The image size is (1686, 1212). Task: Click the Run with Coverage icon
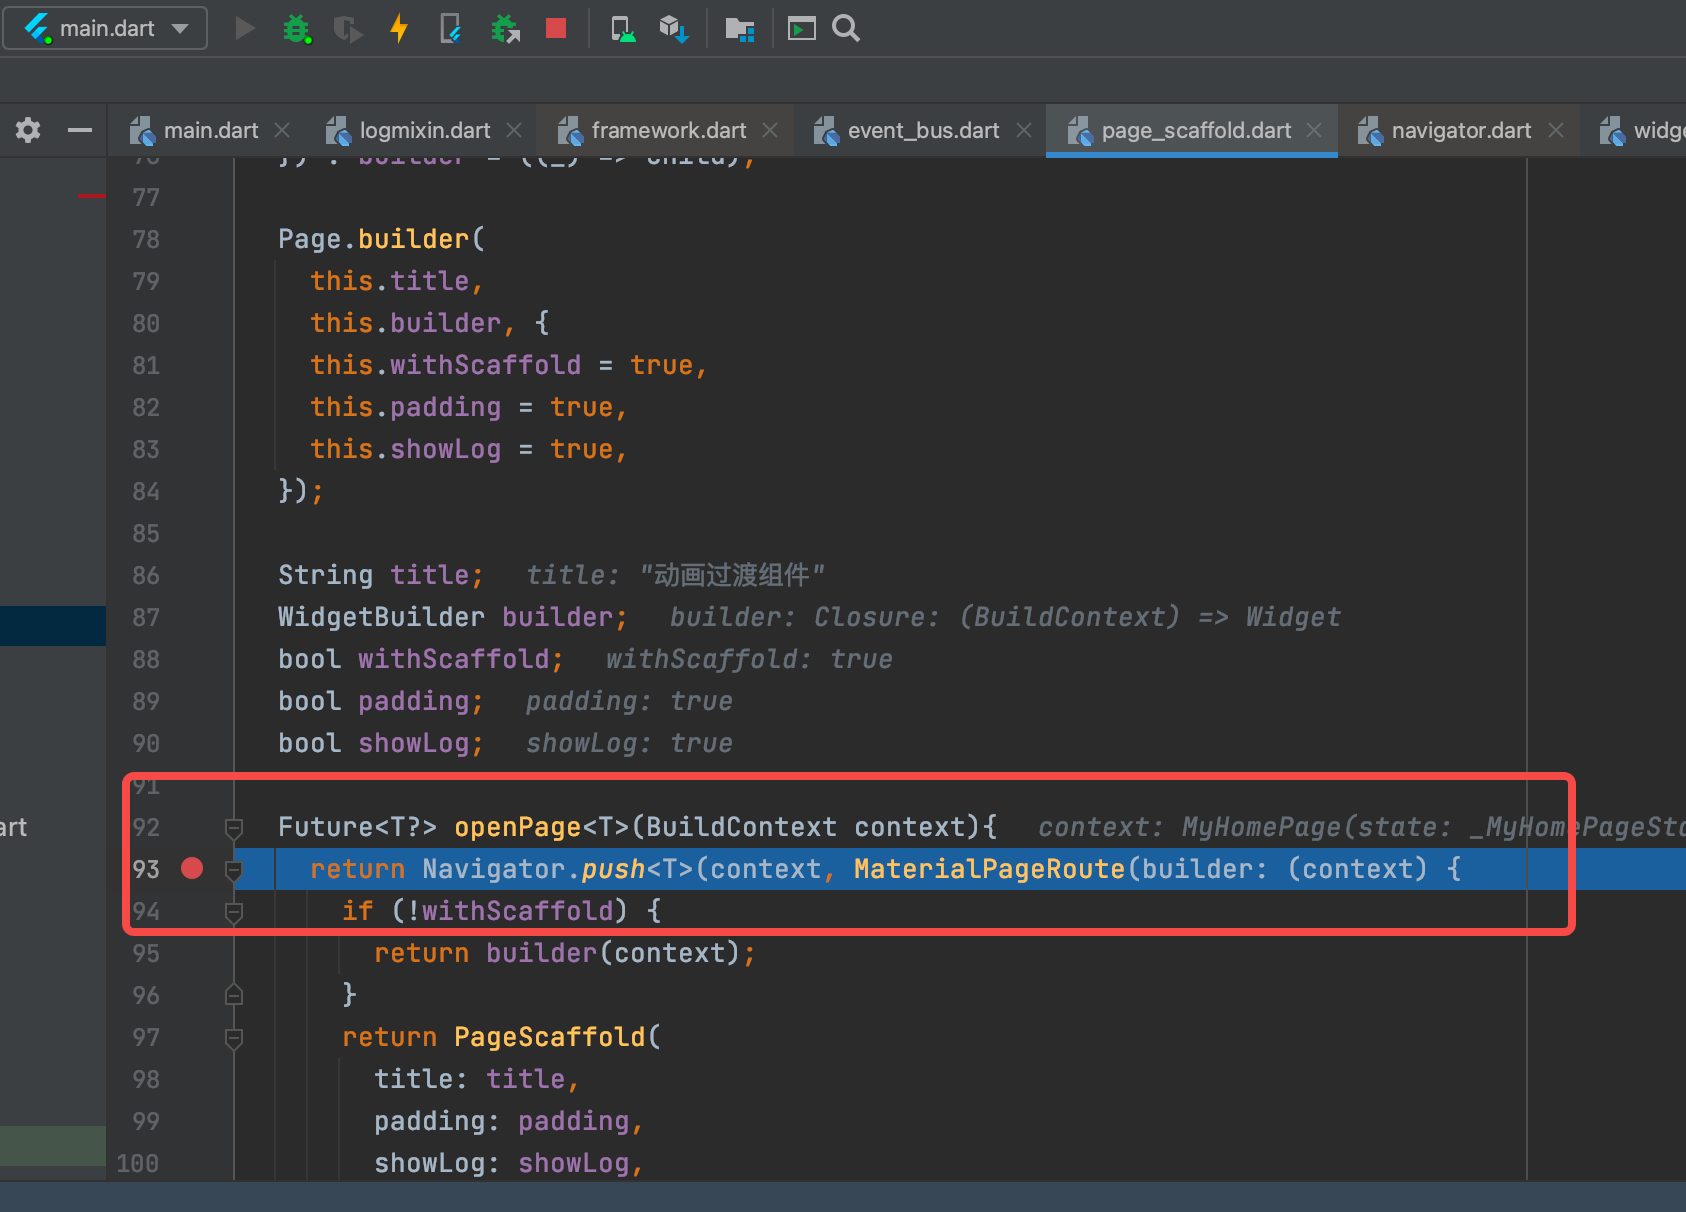347,28
